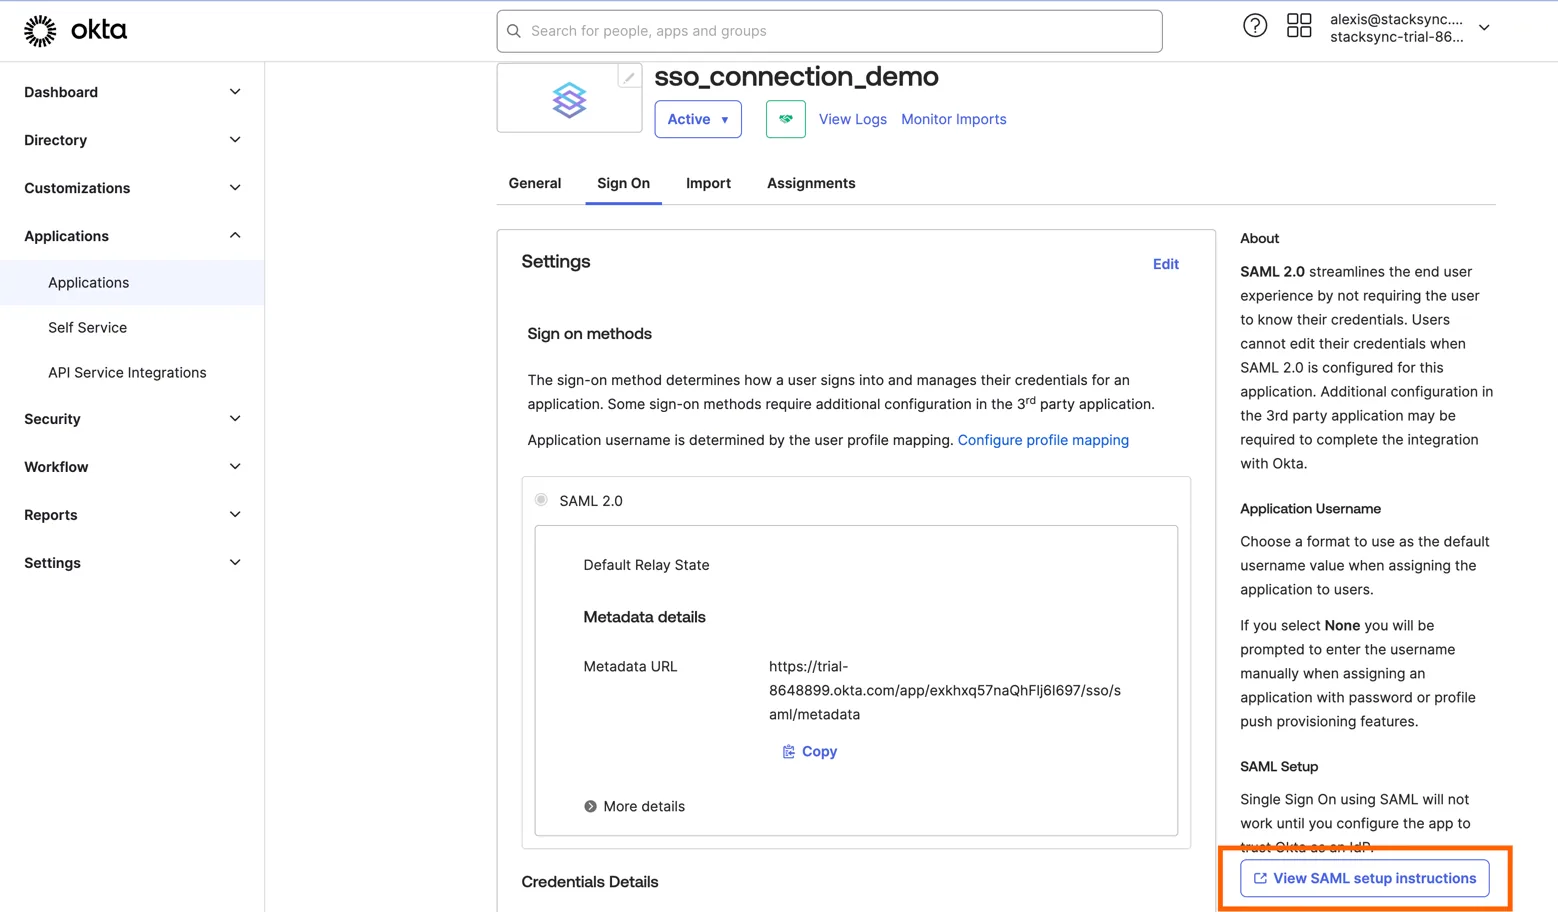Click the Monitor Imports link
Screen dimensions: 1558x912
coord(954,119)
